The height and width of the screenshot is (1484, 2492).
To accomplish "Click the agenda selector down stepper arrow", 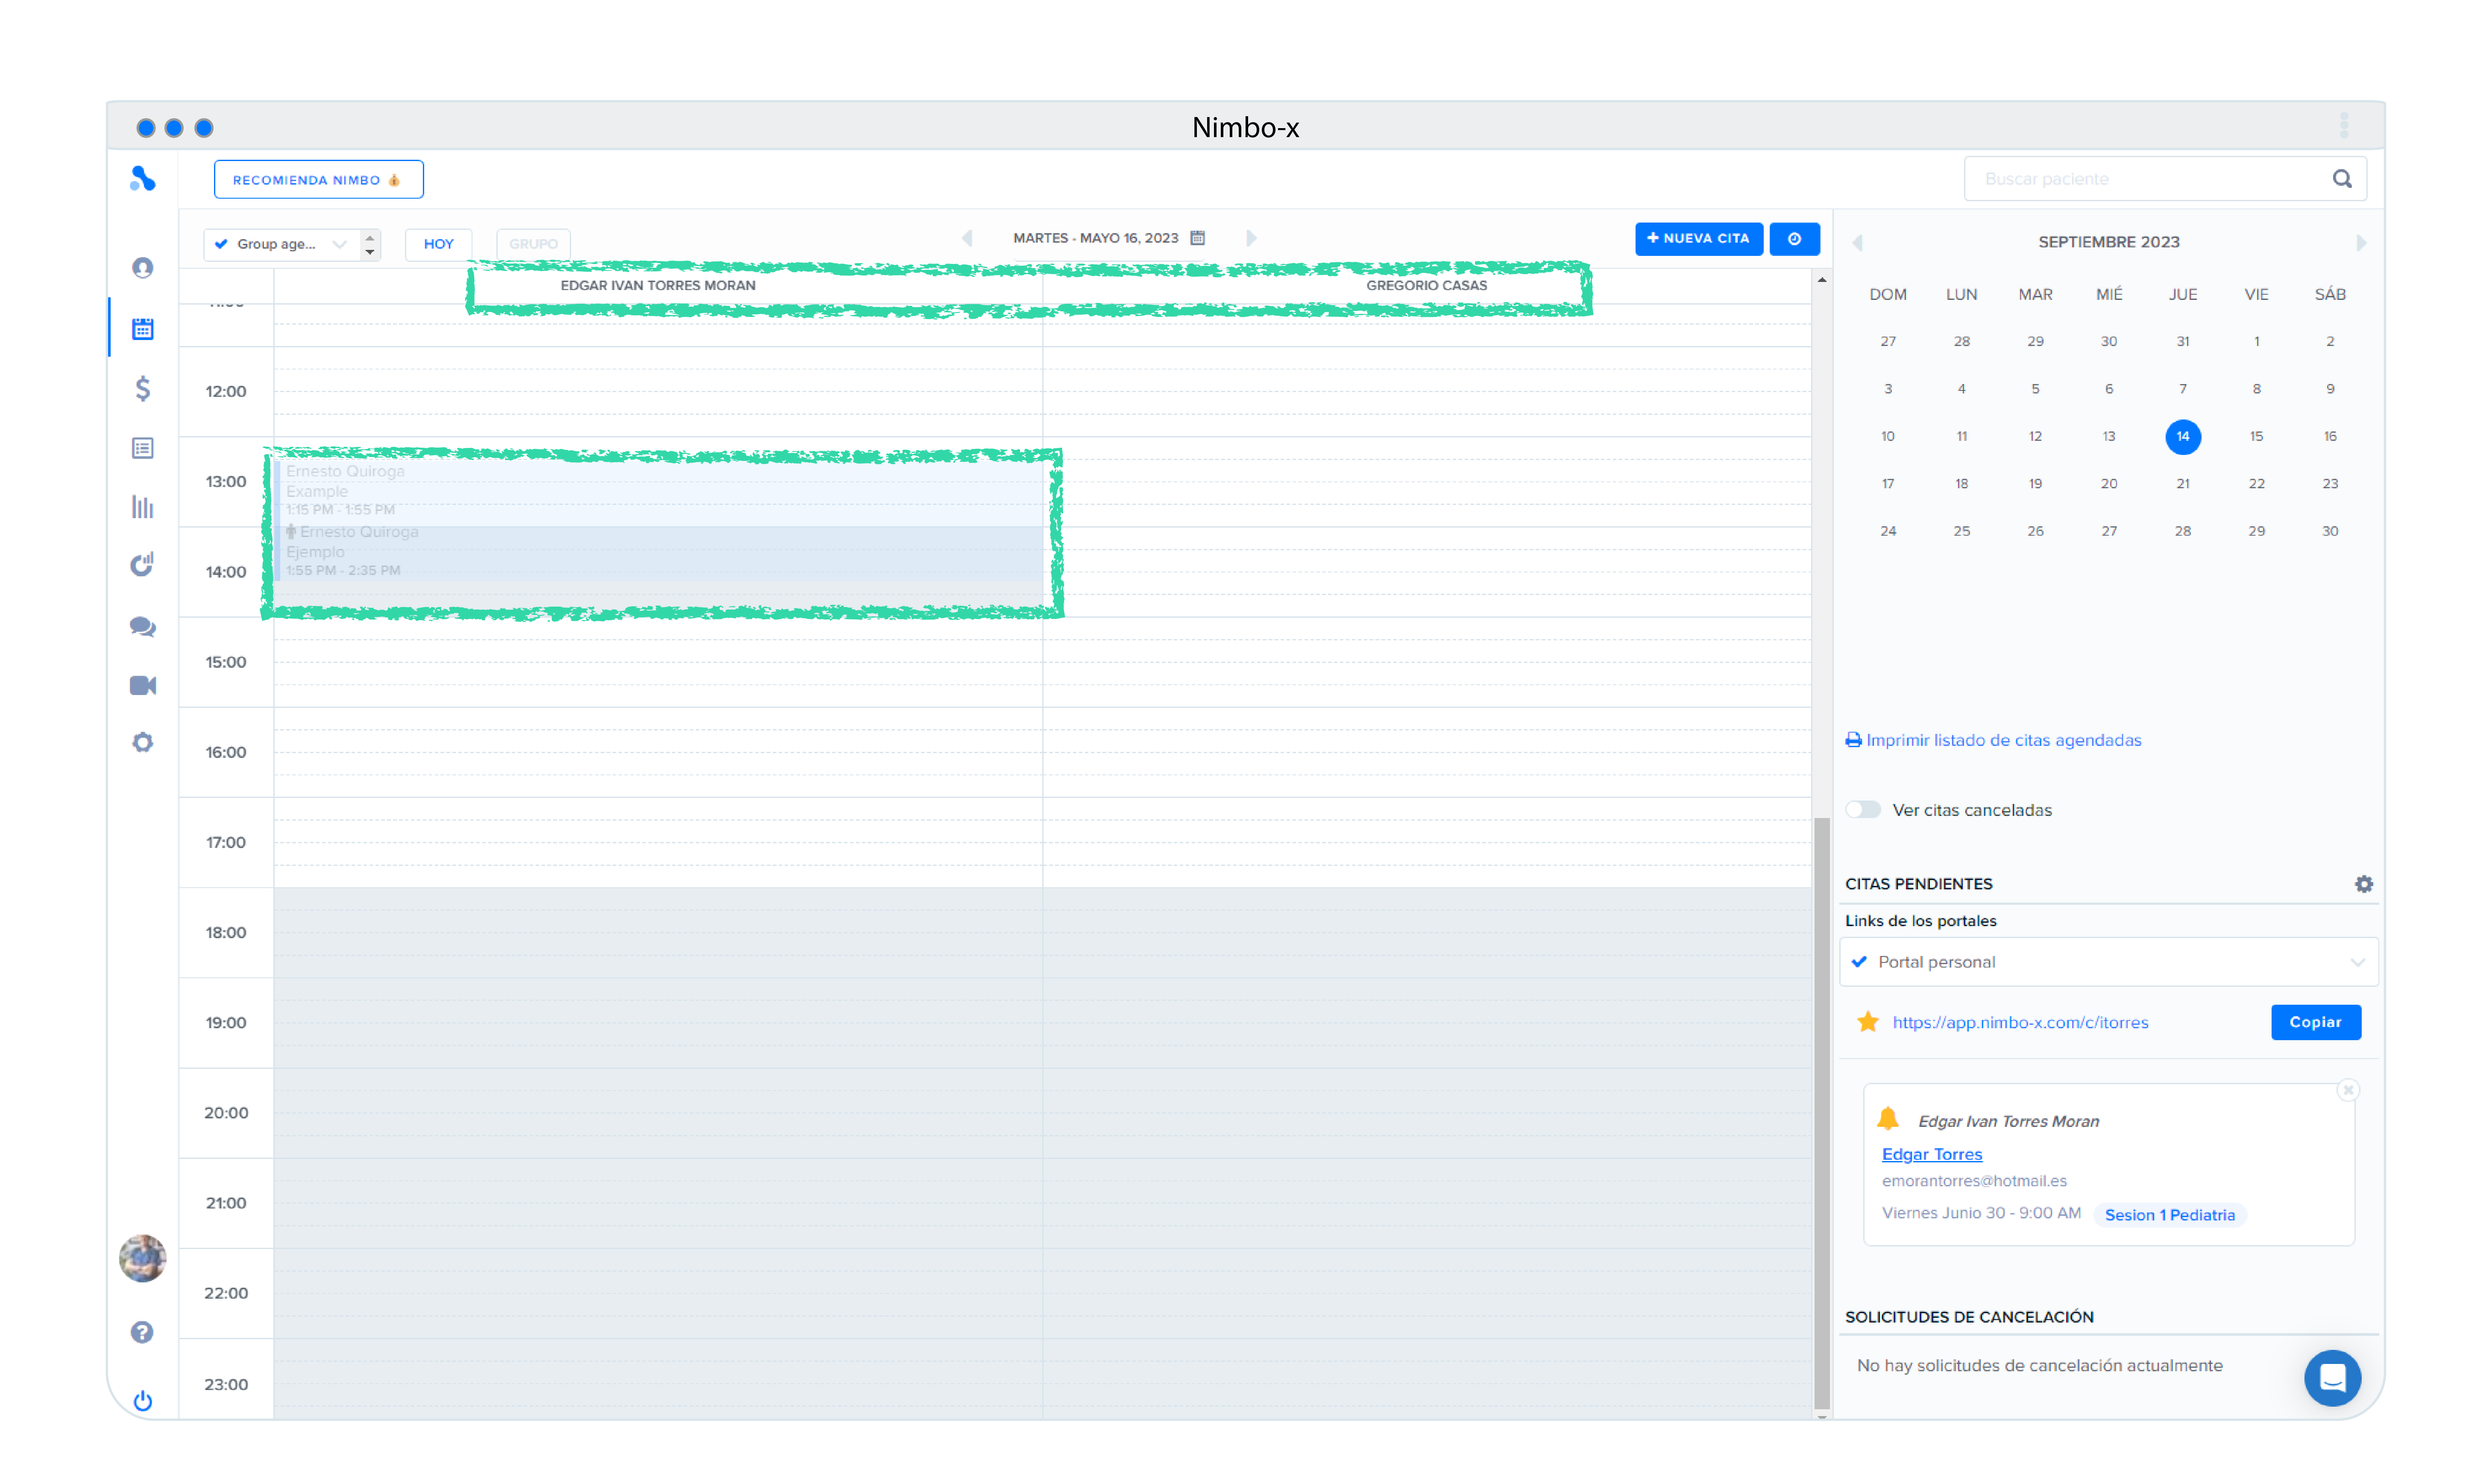I will [370, 252].
